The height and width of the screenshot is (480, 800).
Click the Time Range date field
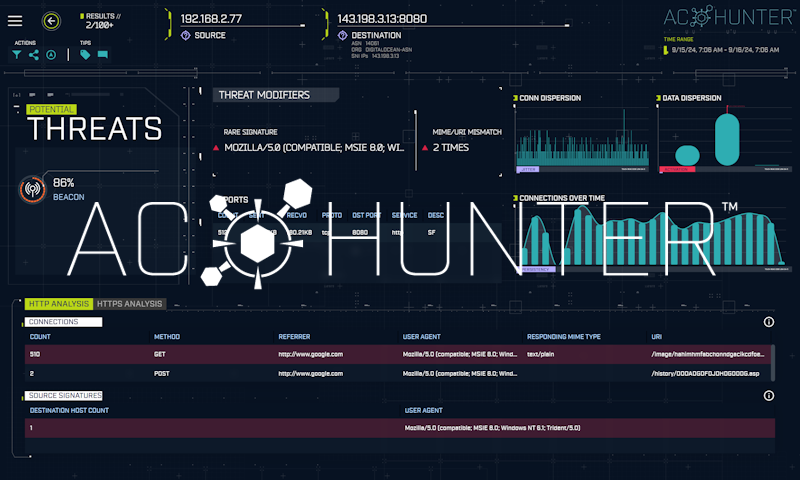point(727,49)
